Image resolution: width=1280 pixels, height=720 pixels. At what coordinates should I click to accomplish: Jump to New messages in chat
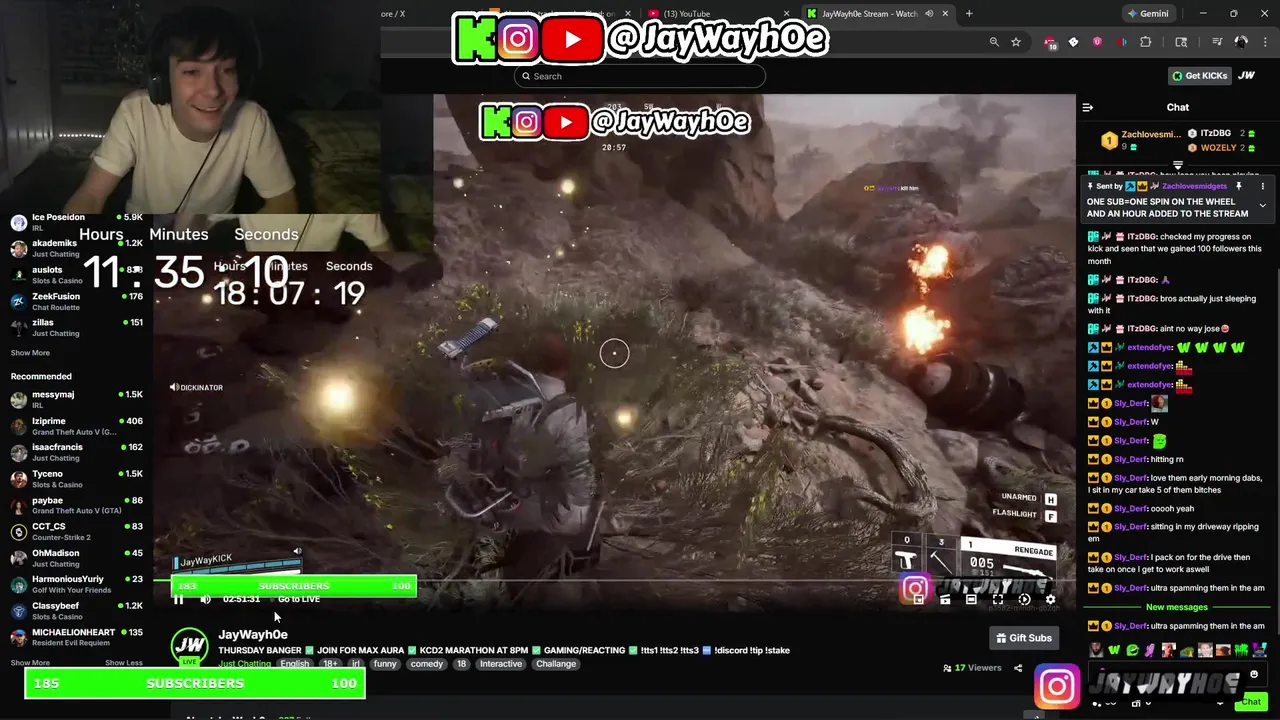tap(1177, 607)
